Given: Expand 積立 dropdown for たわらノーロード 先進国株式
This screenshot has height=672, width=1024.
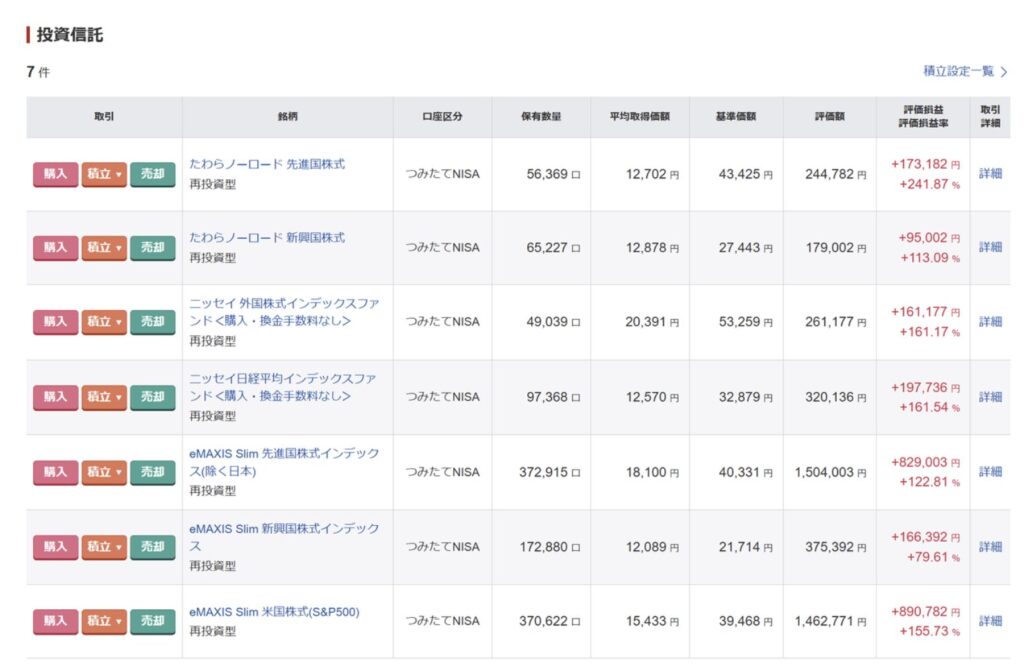Looking at the screenshot, I should point(104,174).
